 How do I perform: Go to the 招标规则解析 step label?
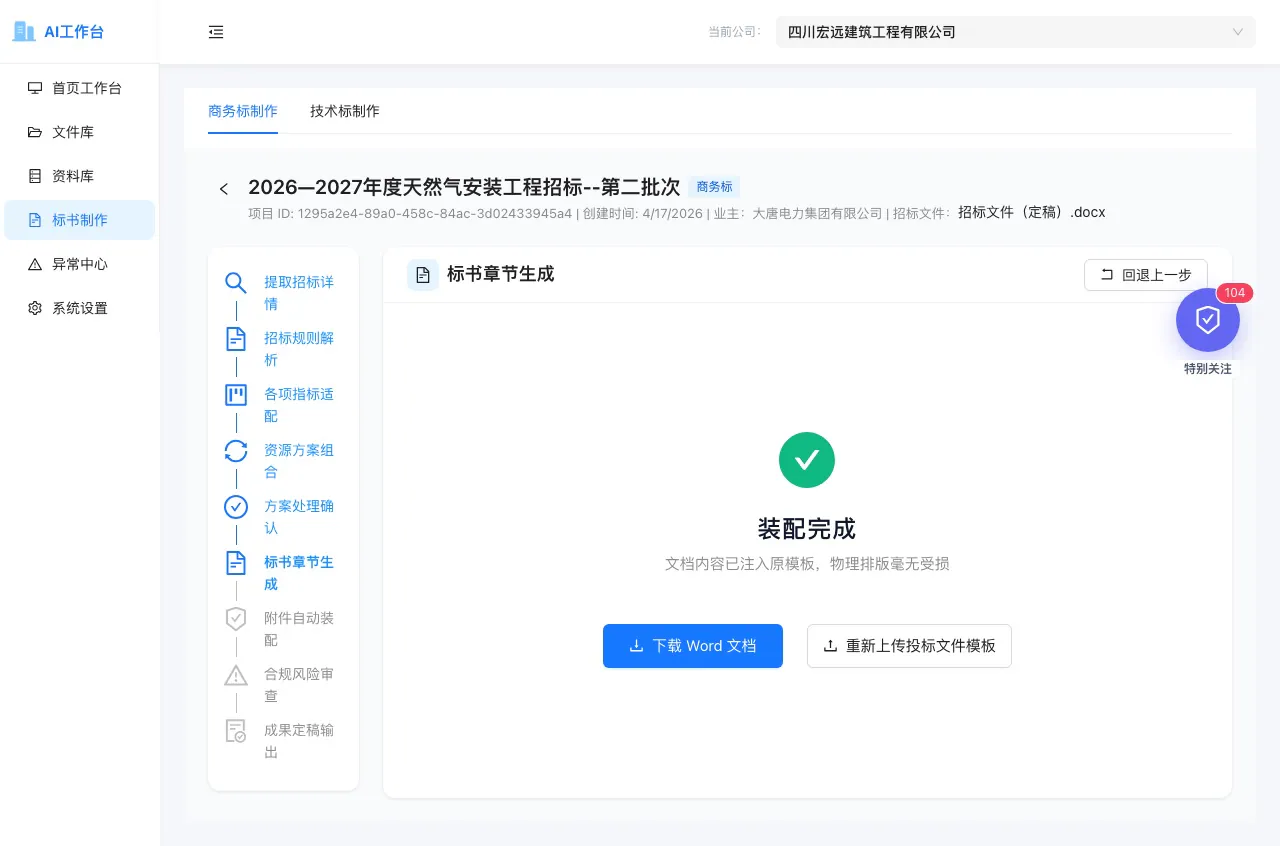click(x=299, y=349)
